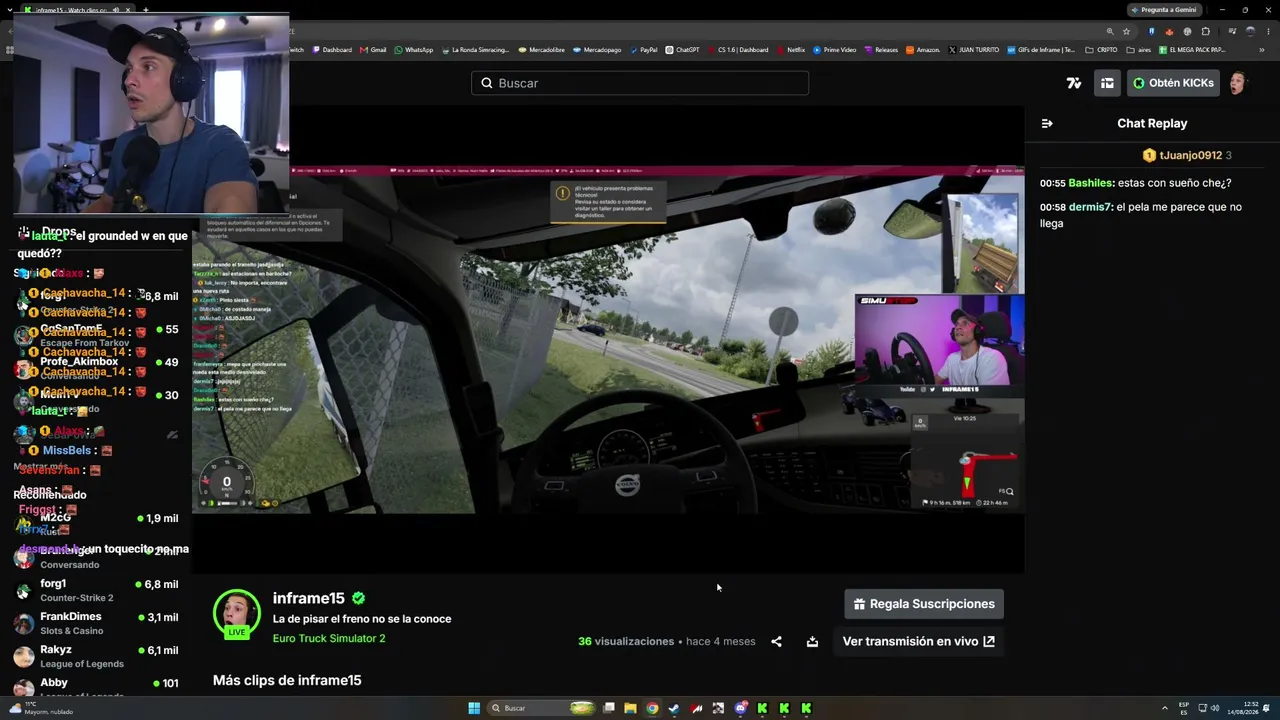
Task: Open the Mercadolibre bookmark
Action: click(x=540, y=50)
